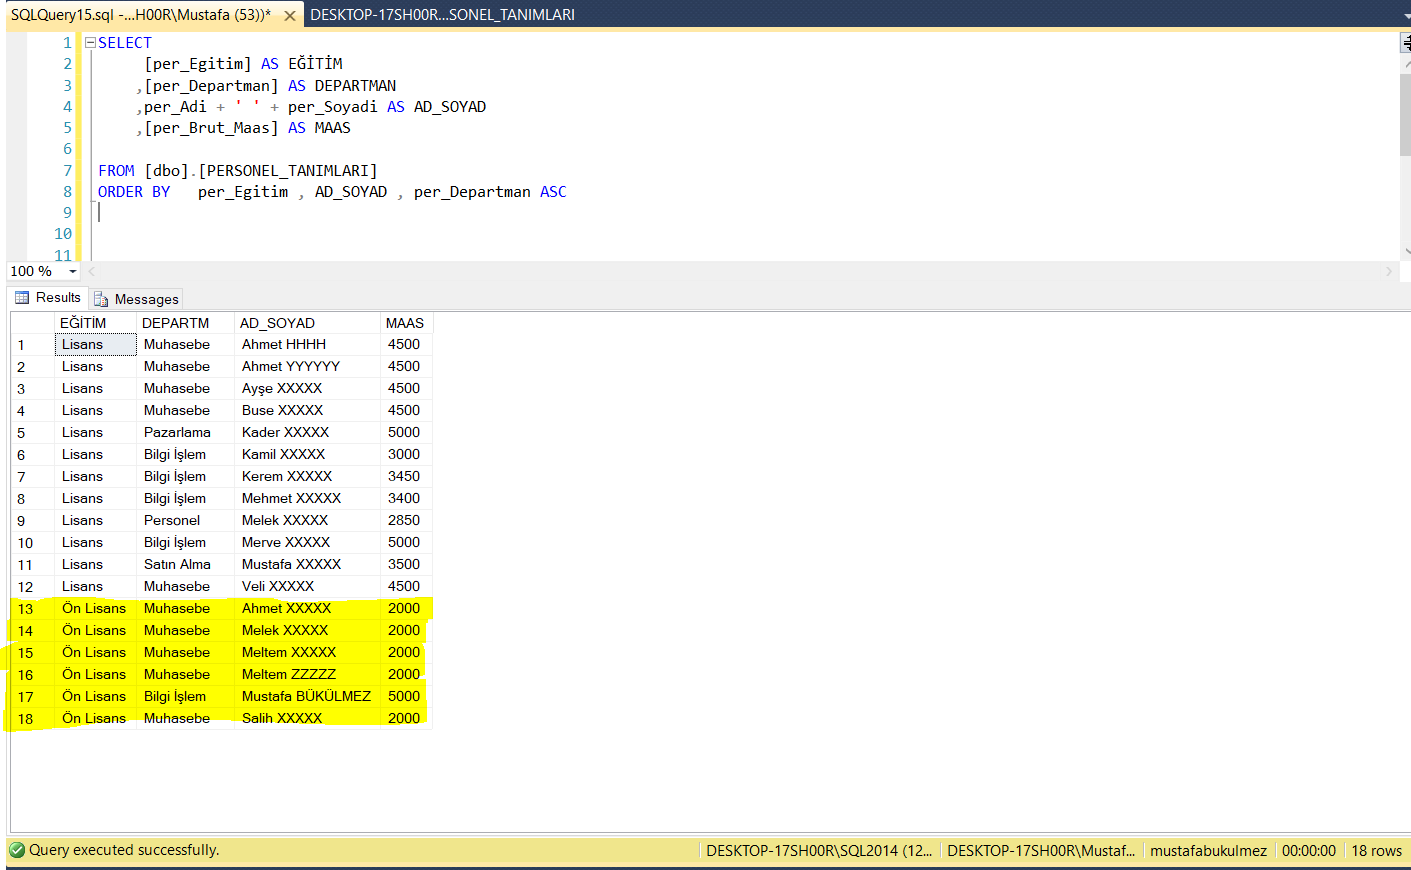
Task: Select row header 5 for Kader XXXXX
Action: tap(25, 432)
